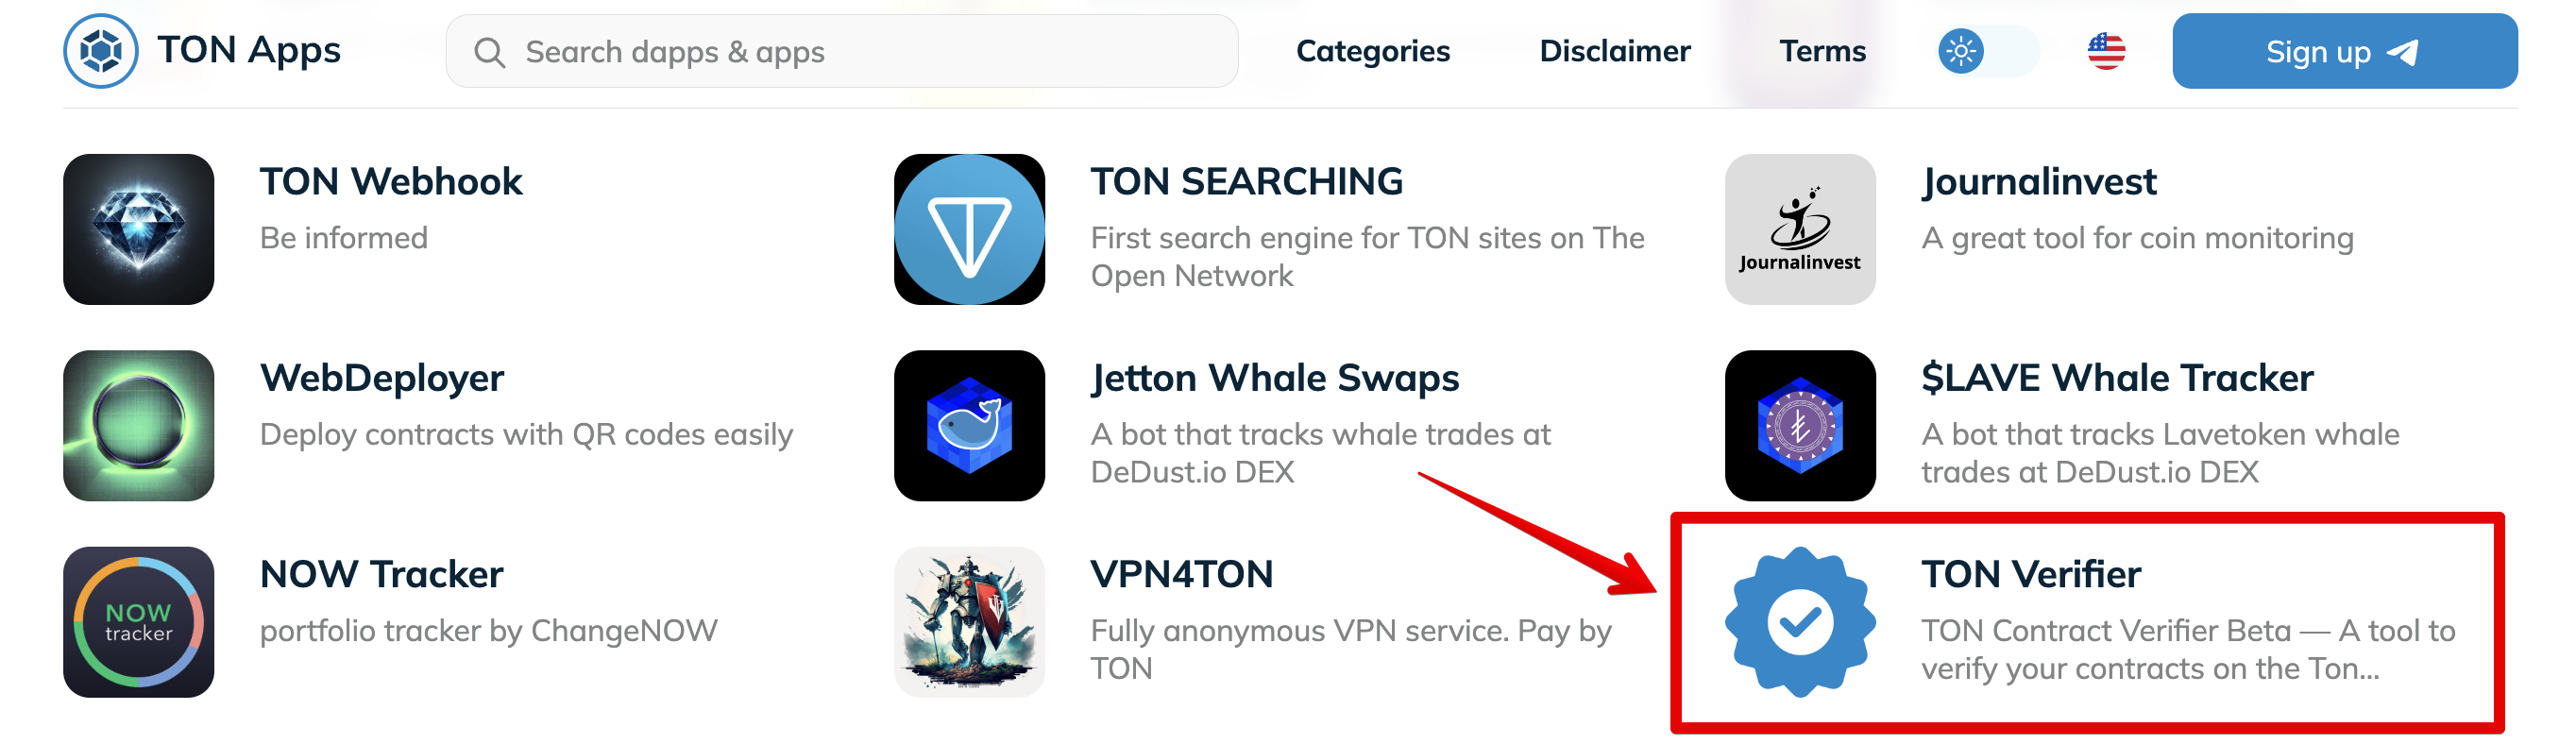Click the Sign up button
This screenshot has width=2576, height=744.
[x=2344, y=51]
